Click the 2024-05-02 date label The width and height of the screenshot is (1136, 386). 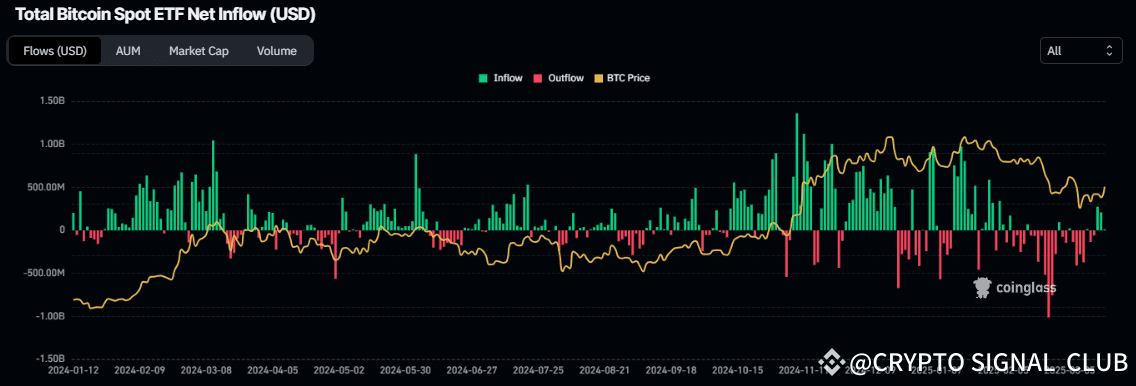pyautogui.click(x=338, y=369)
